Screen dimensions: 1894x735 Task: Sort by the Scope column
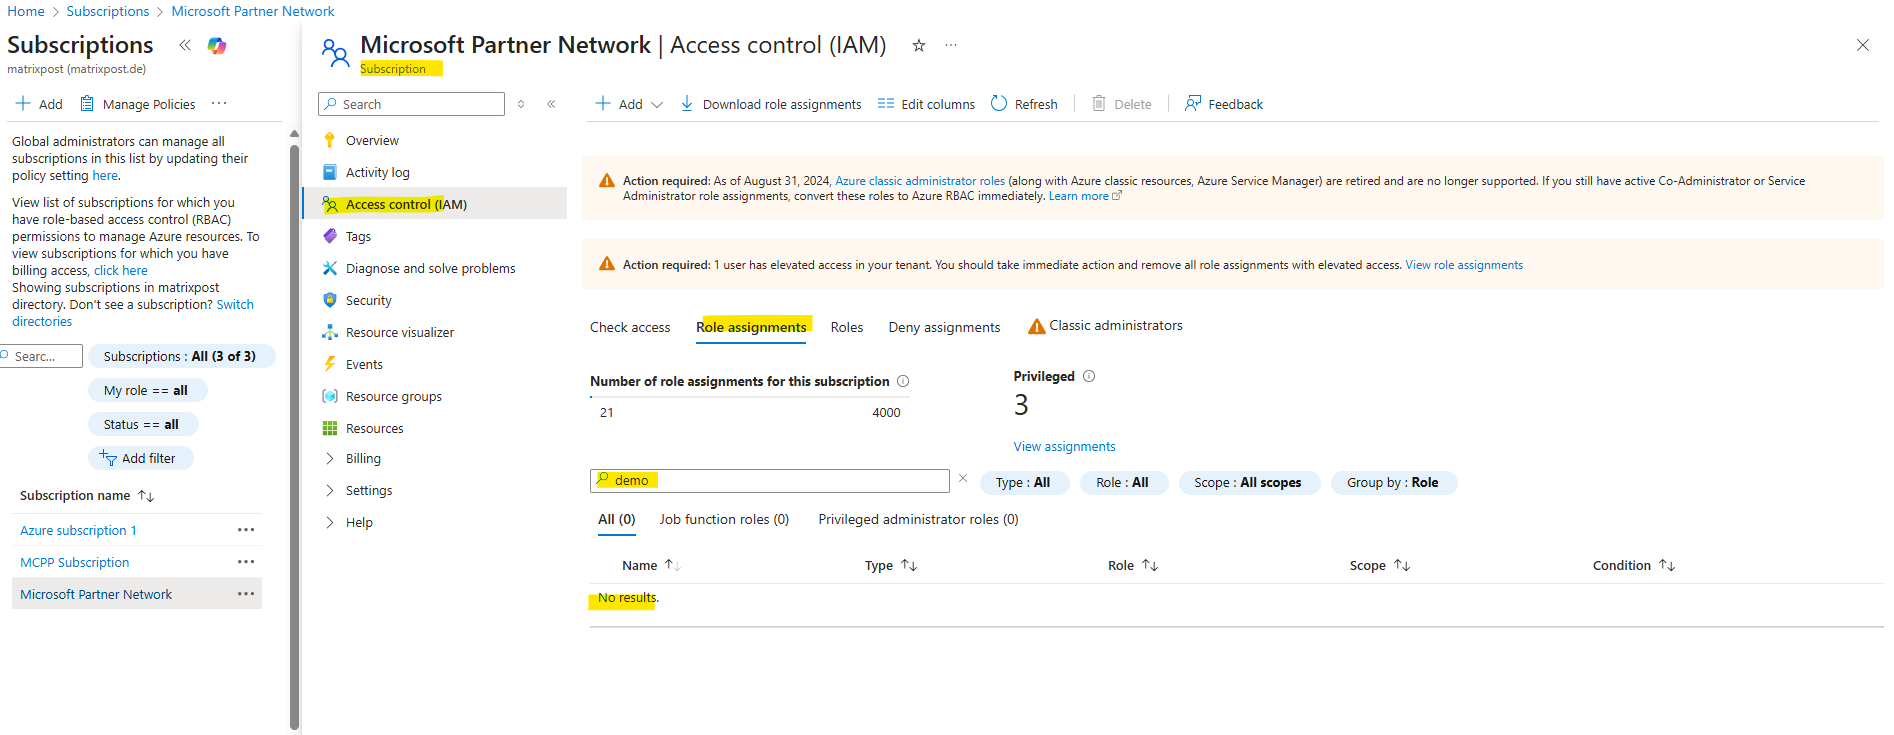pyautogui.click(x=1379, y=565)
